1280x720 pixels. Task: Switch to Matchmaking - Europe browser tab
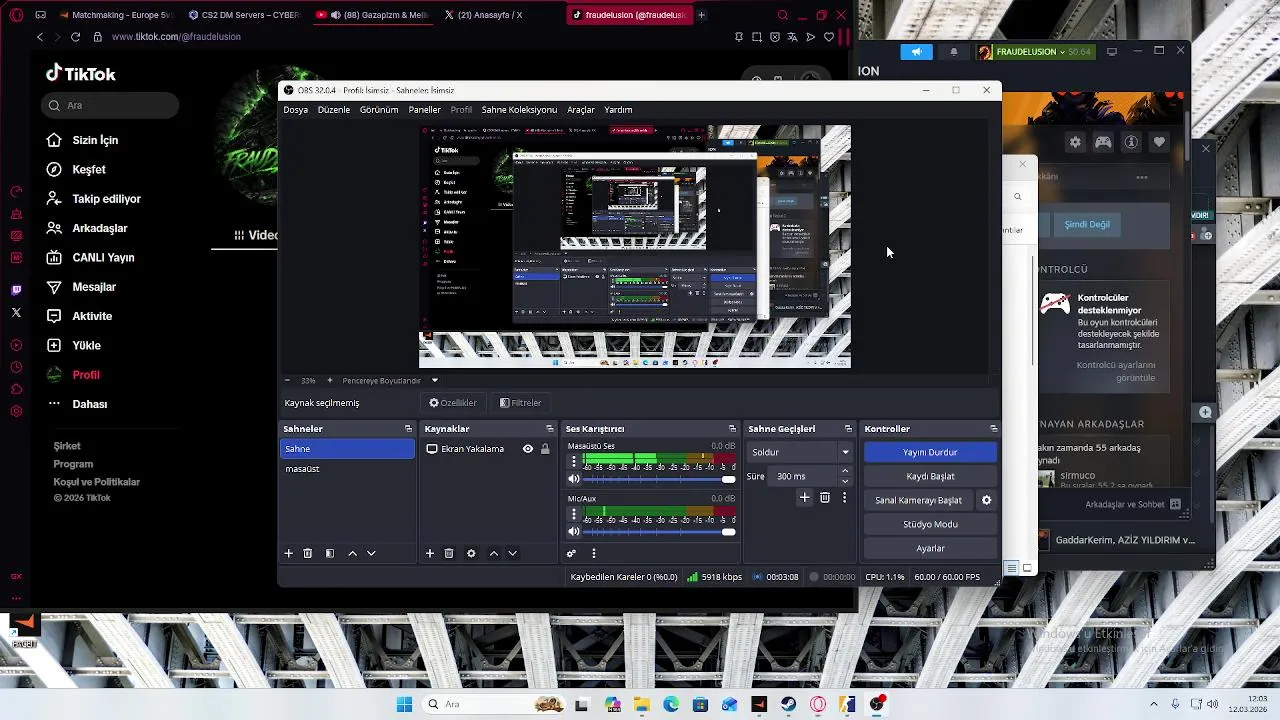click(x=115, y=15)
